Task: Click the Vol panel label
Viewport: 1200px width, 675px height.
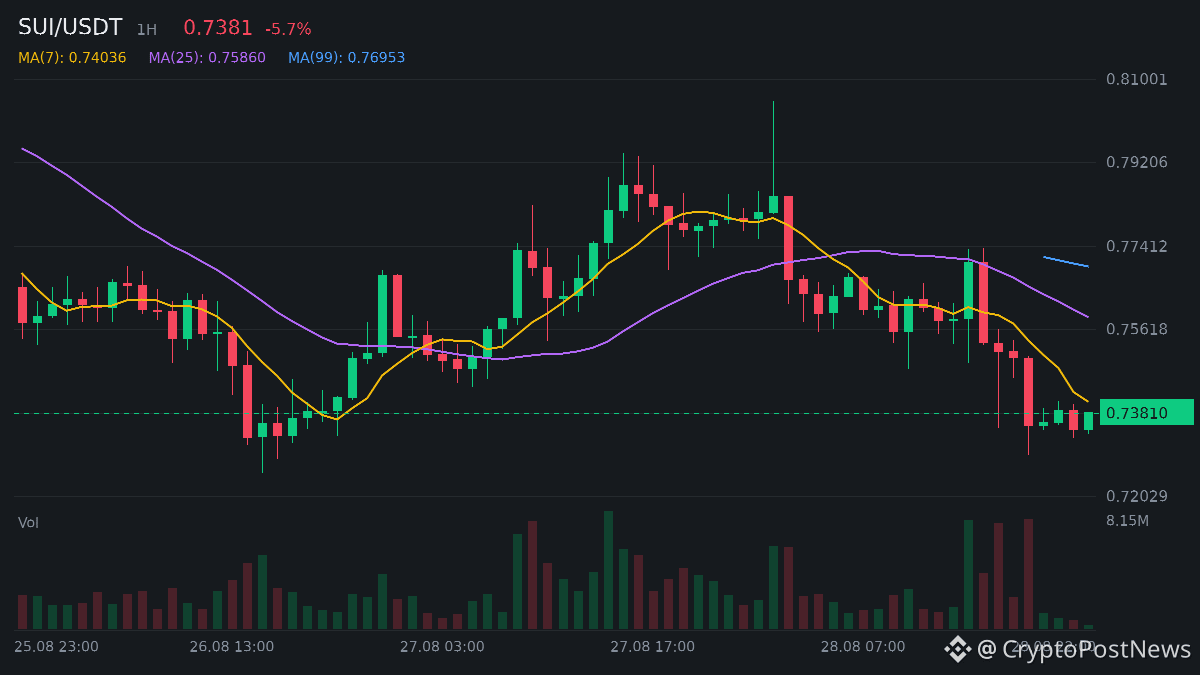Action: click(x=28, y=523)
